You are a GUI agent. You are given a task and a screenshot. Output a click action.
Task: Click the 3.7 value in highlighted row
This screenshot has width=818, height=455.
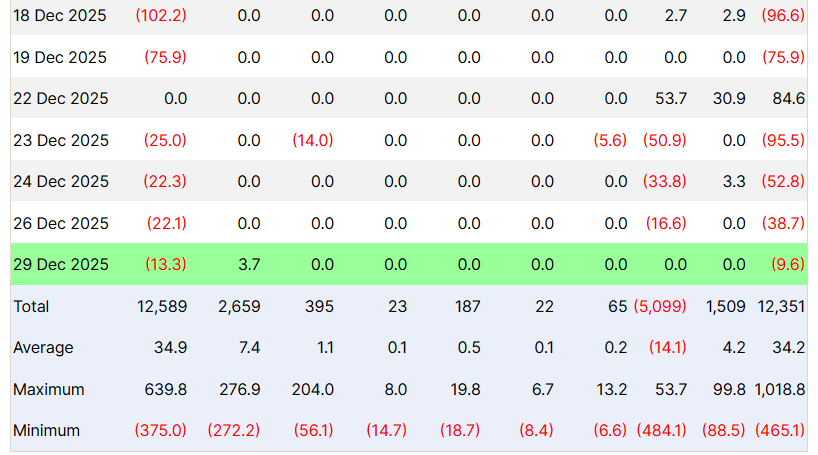click(247, 264)
